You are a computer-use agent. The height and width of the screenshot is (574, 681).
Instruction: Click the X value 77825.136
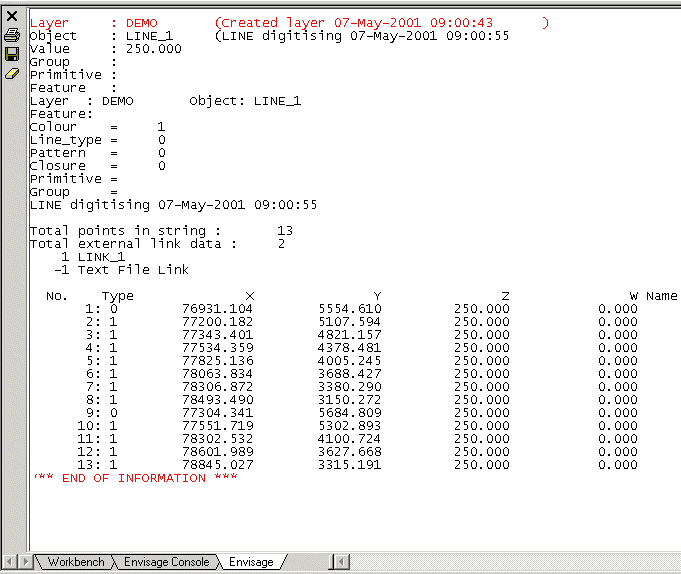[x=217, y=361]
